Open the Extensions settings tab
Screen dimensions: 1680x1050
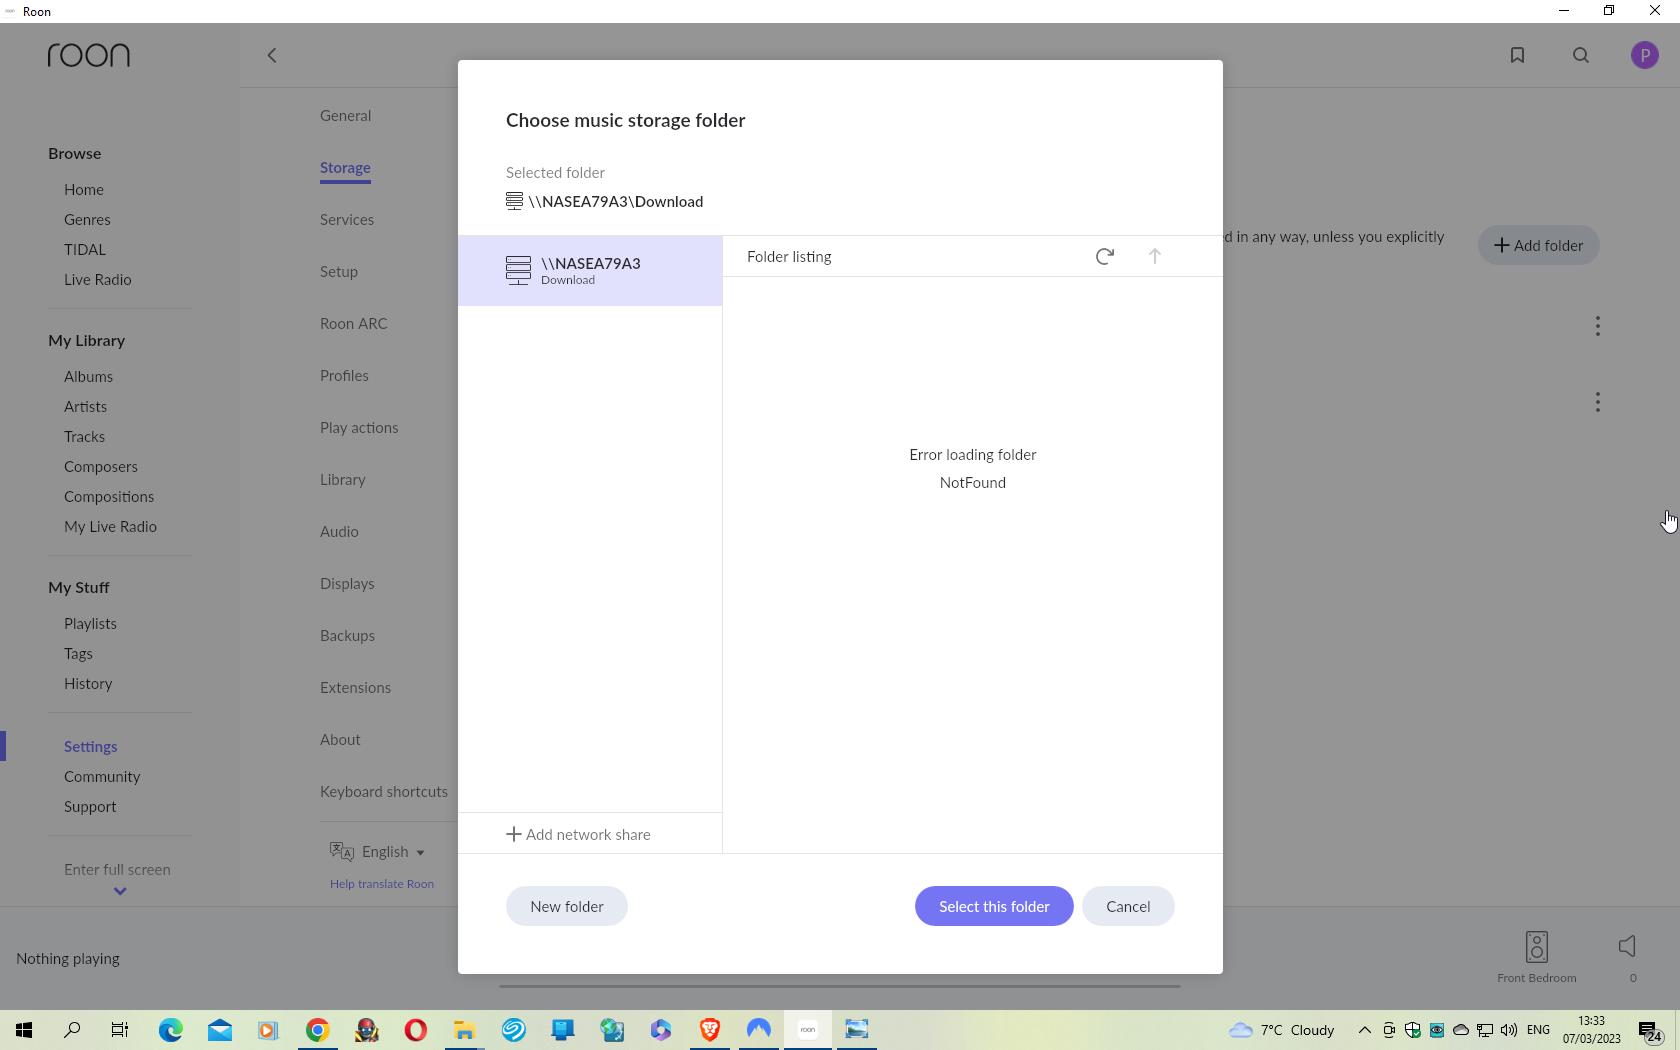355,687
